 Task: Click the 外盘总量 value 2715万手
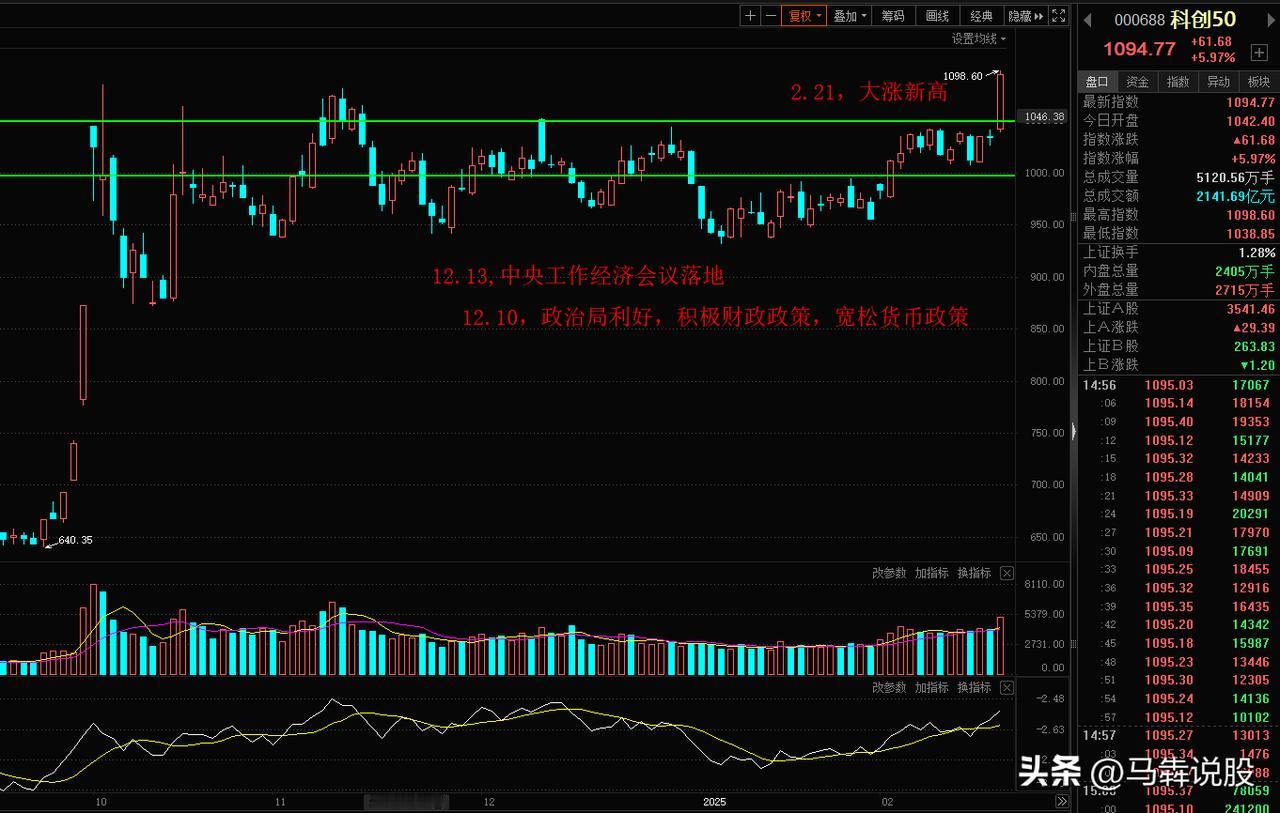[1246, 290]
